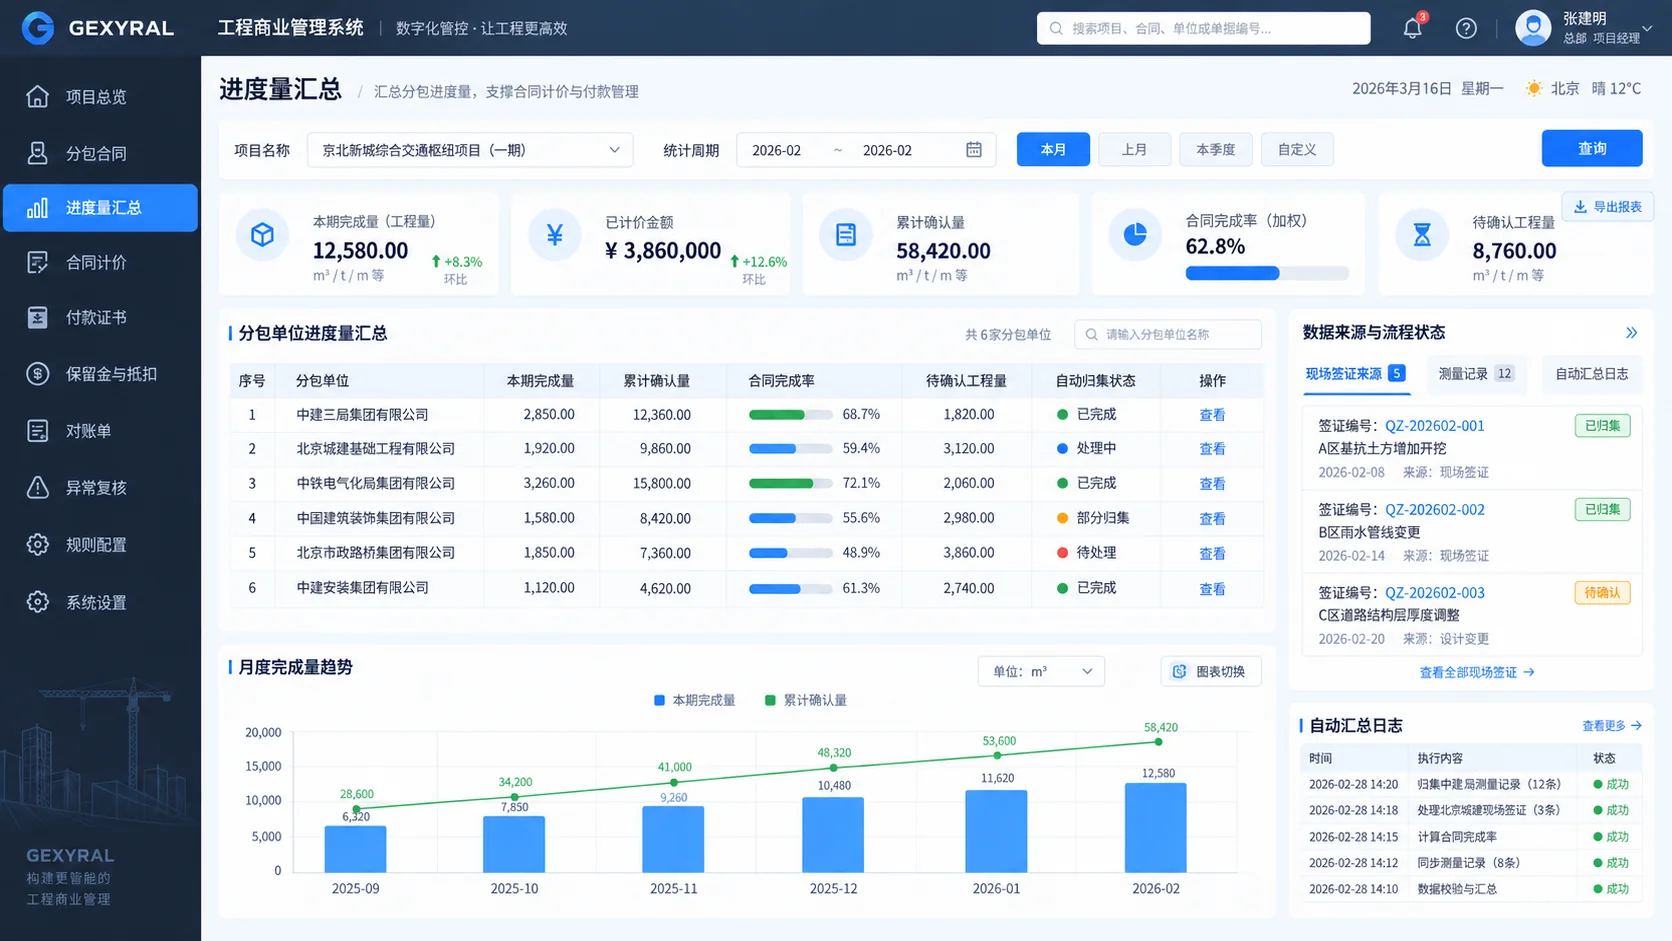Open 异常复核 in the sidebar
Screen dimensions: 1672x941
click(100, 487)
